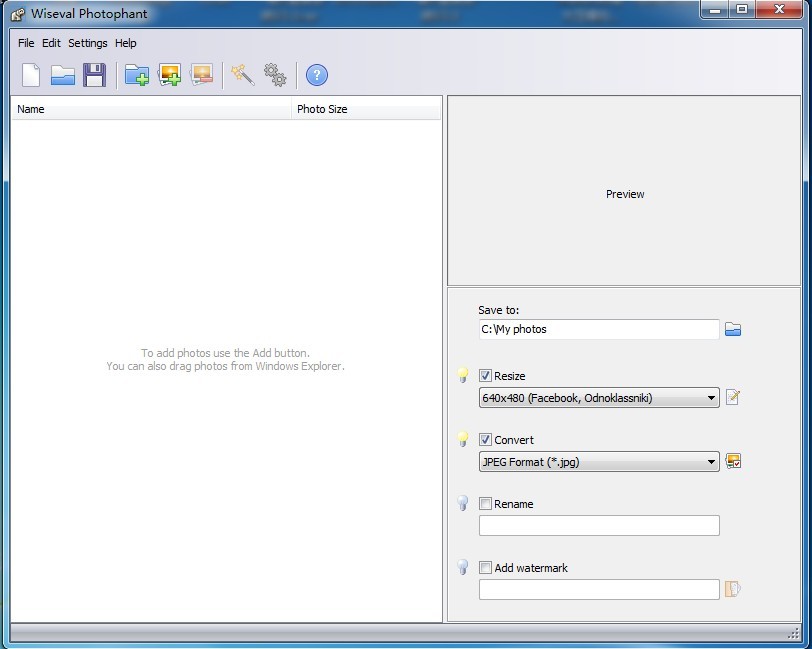The height and width of the screenshot is (649, 812).
Task: Click the New project blank page icon
Action: 32,75
